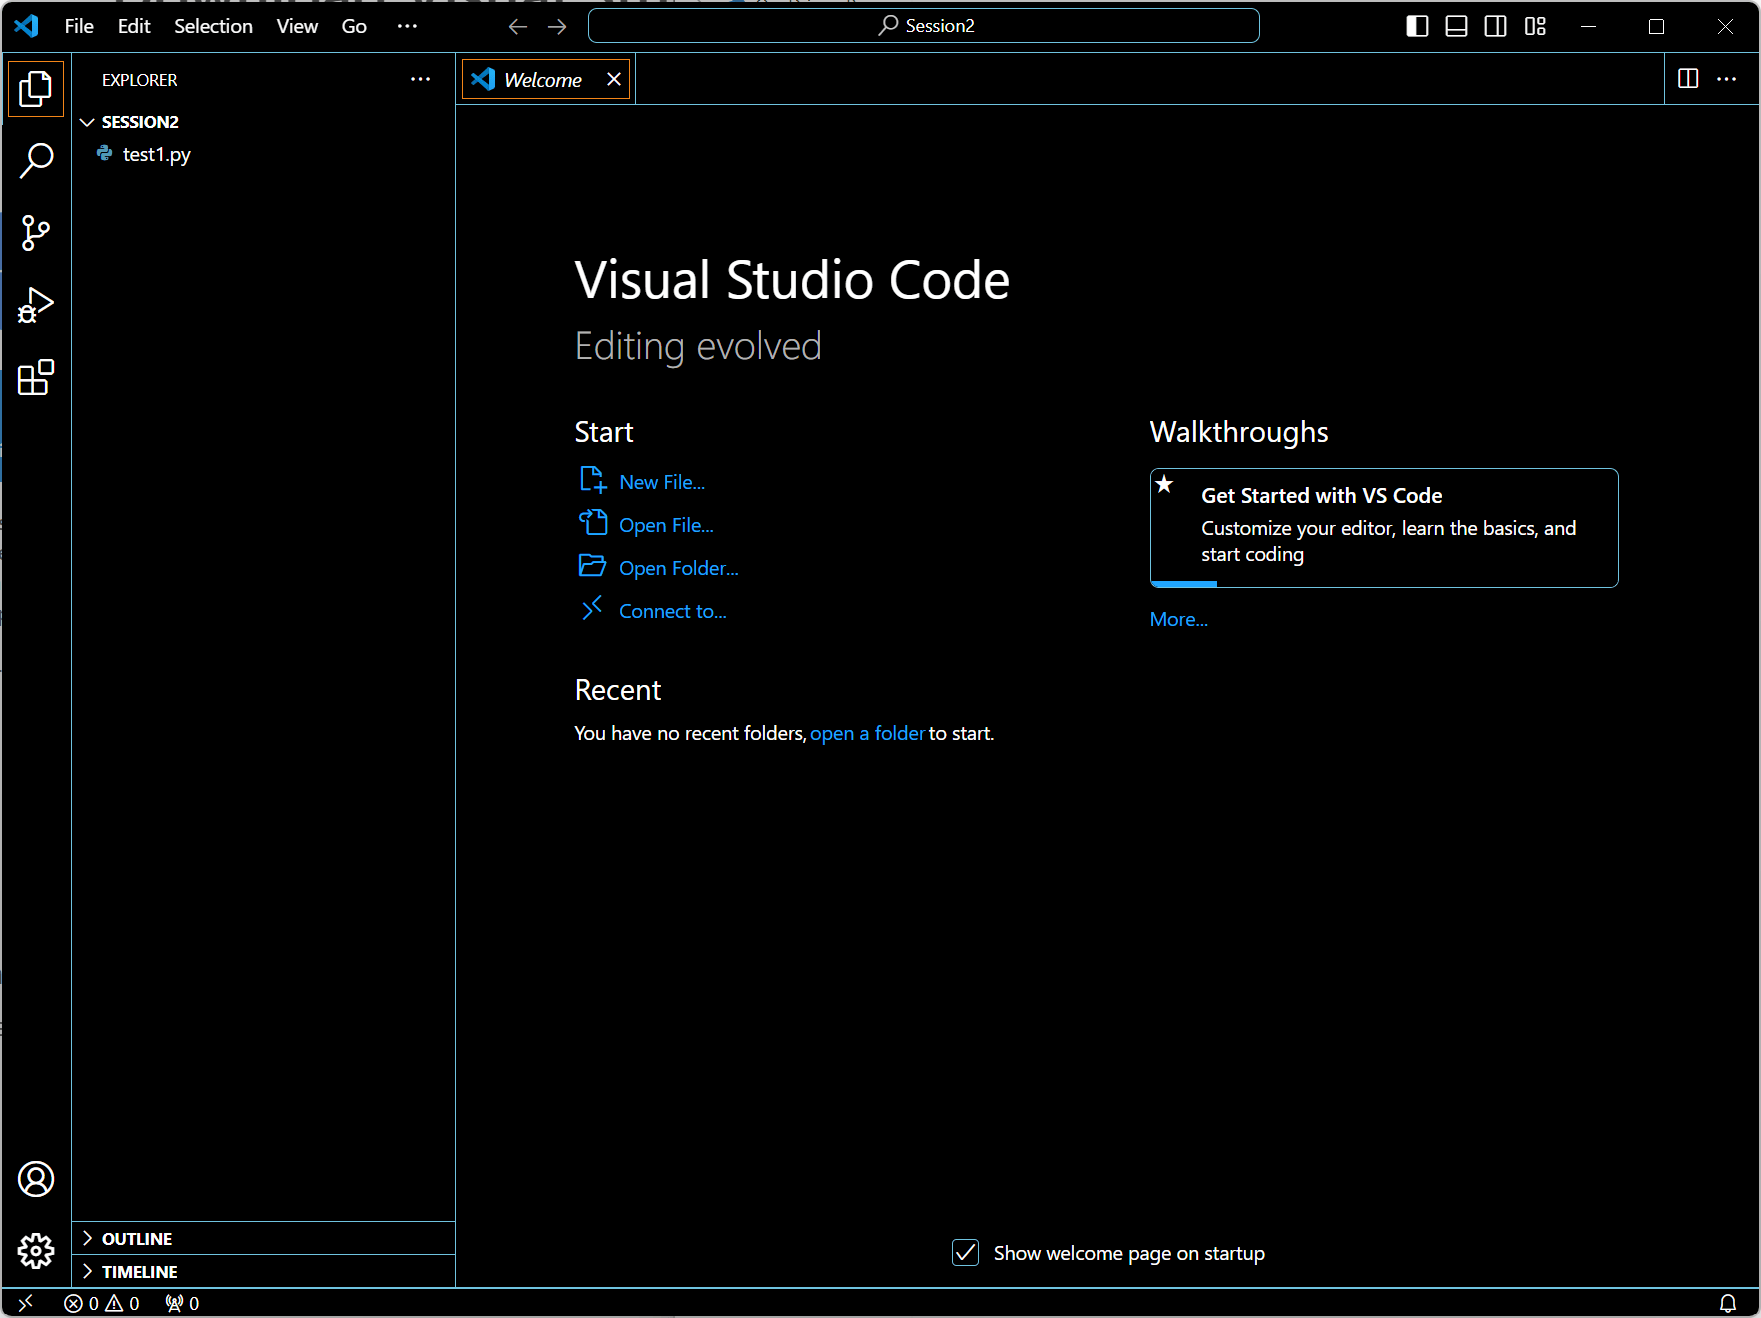1761x1318 pixels.
Task: Open the Customize Layout icon
Action: point(1536,27)
